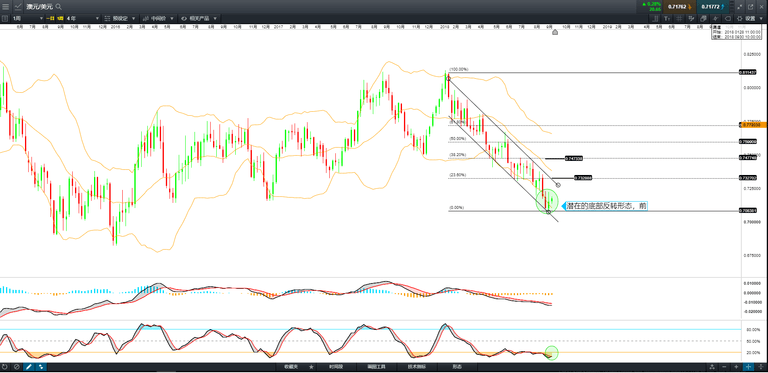This screenshot has height=373, width=768.
Task: Toggle the blue snap nodes icon
Action: [x=41, y=367]
